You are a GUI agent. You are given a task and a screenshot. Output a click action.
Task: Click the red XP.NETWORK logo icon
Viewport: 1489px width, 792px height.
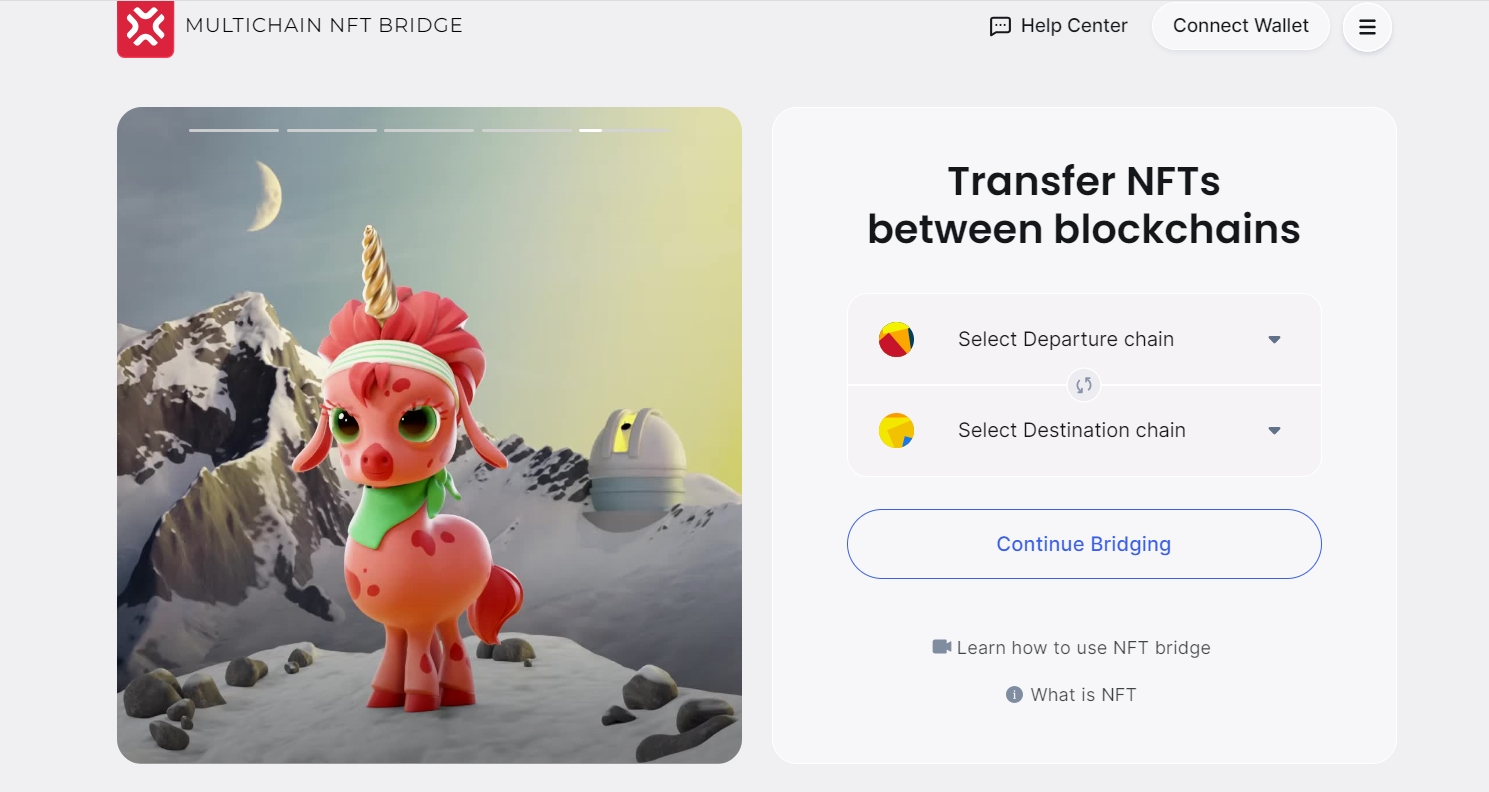pyautogui.click(x=146, y=28)
